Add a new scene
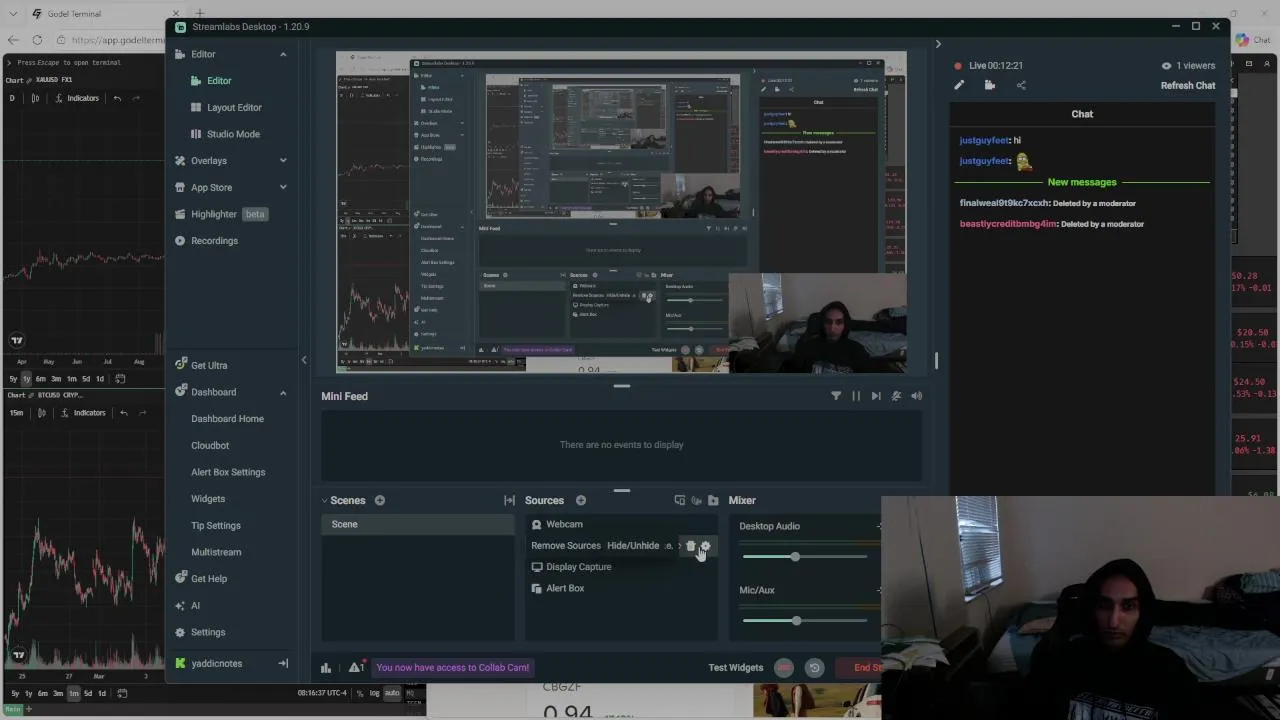This screenshot has width=1280, height=720. pos(380,500)
